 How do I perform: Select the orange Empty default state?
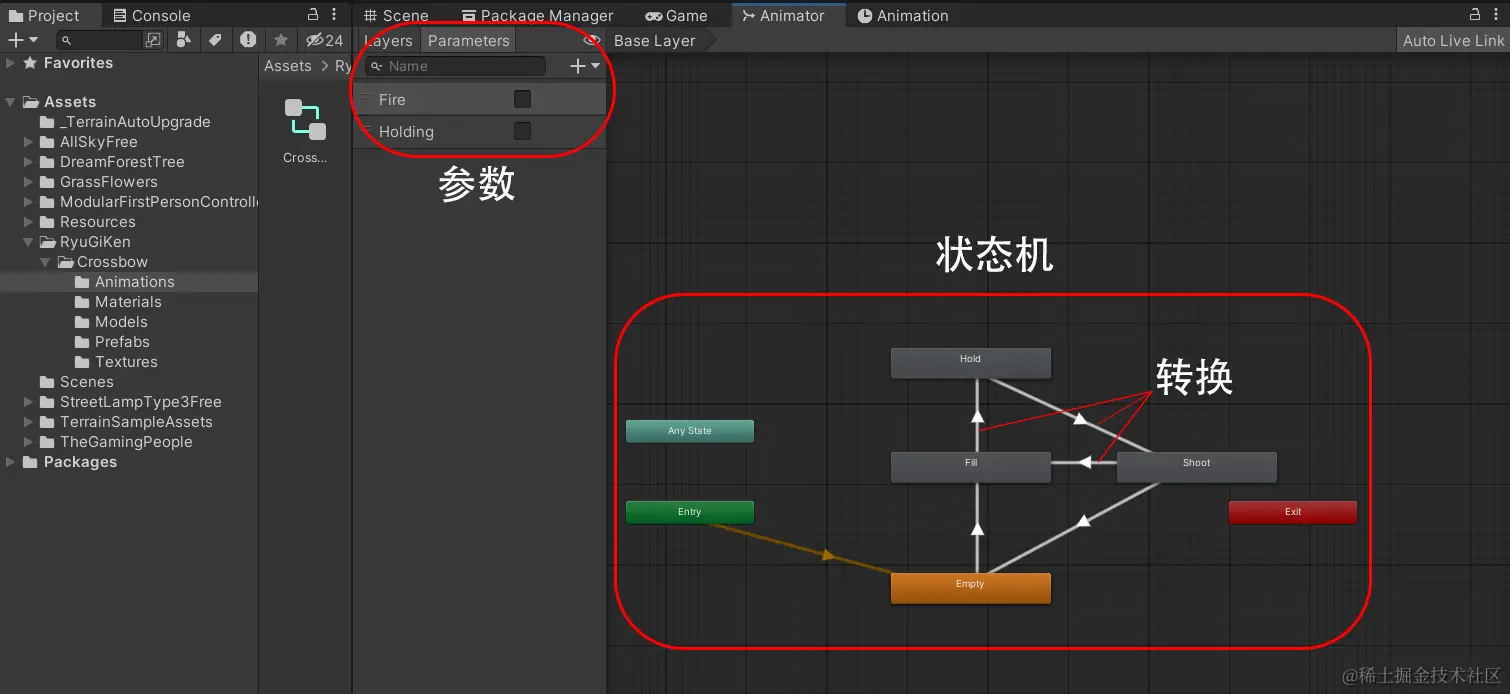970,588
